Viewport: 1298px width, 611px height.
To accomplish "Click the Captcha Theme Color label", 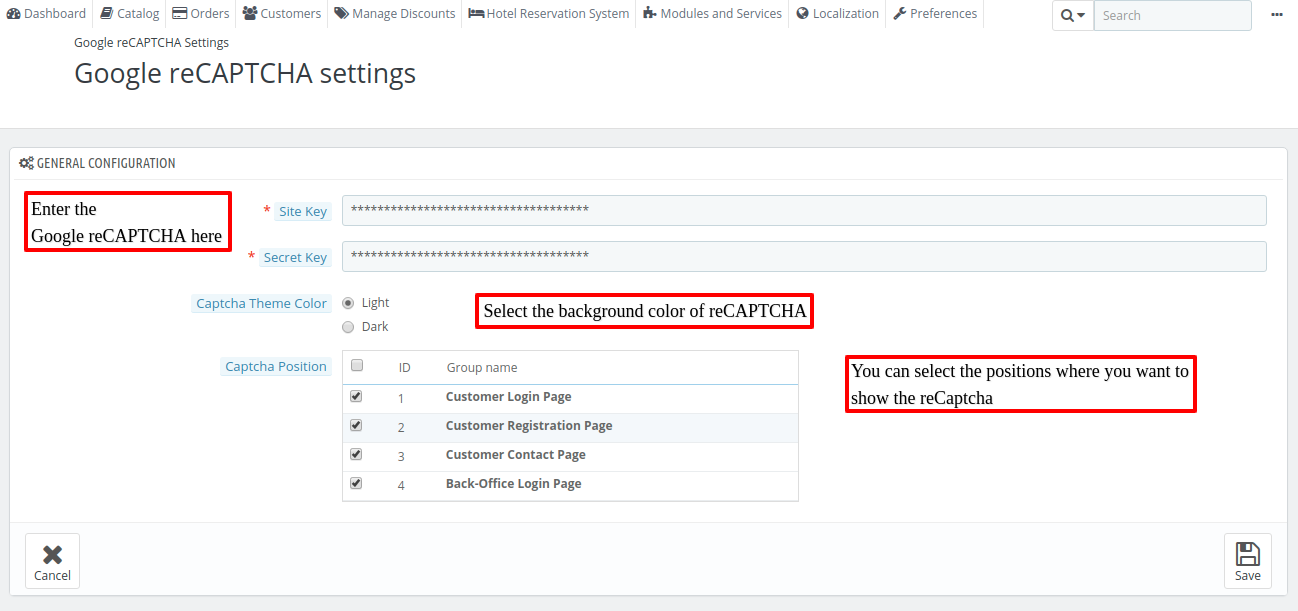I will tap(261, 303).
